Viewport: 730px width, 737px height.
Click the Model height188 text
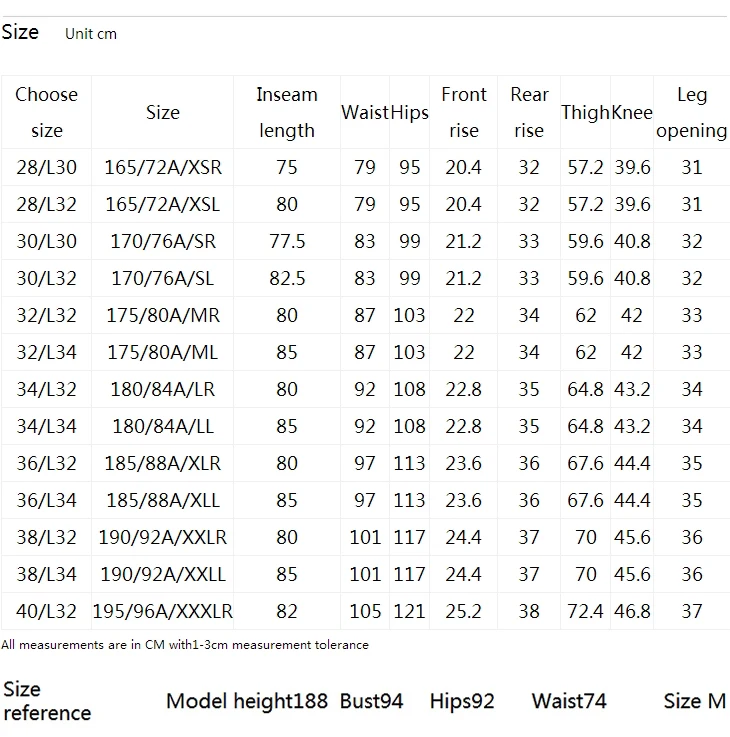tap(247, 701)
